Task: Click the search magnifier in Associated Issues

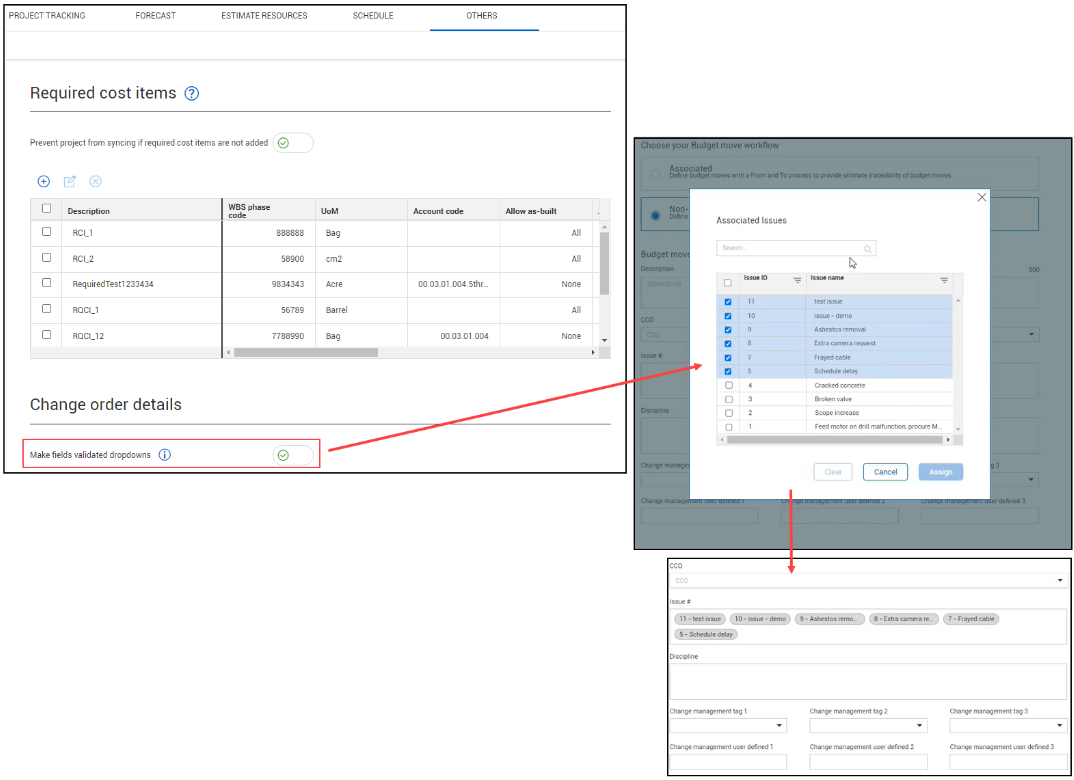Action: tap(868, 249)
